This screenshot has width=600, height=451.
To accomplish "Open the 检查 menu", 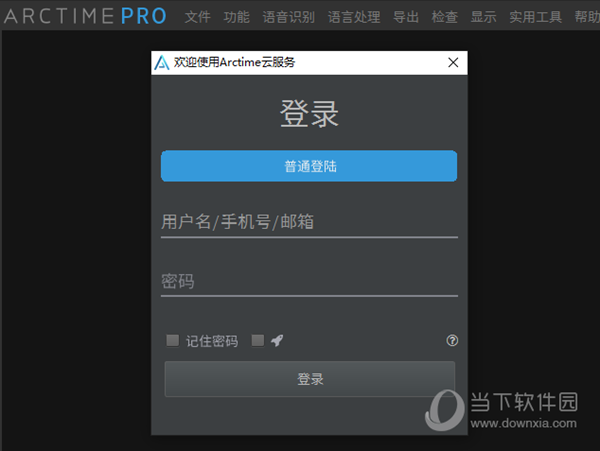I will pyautogui.click(x=445, y=17).
